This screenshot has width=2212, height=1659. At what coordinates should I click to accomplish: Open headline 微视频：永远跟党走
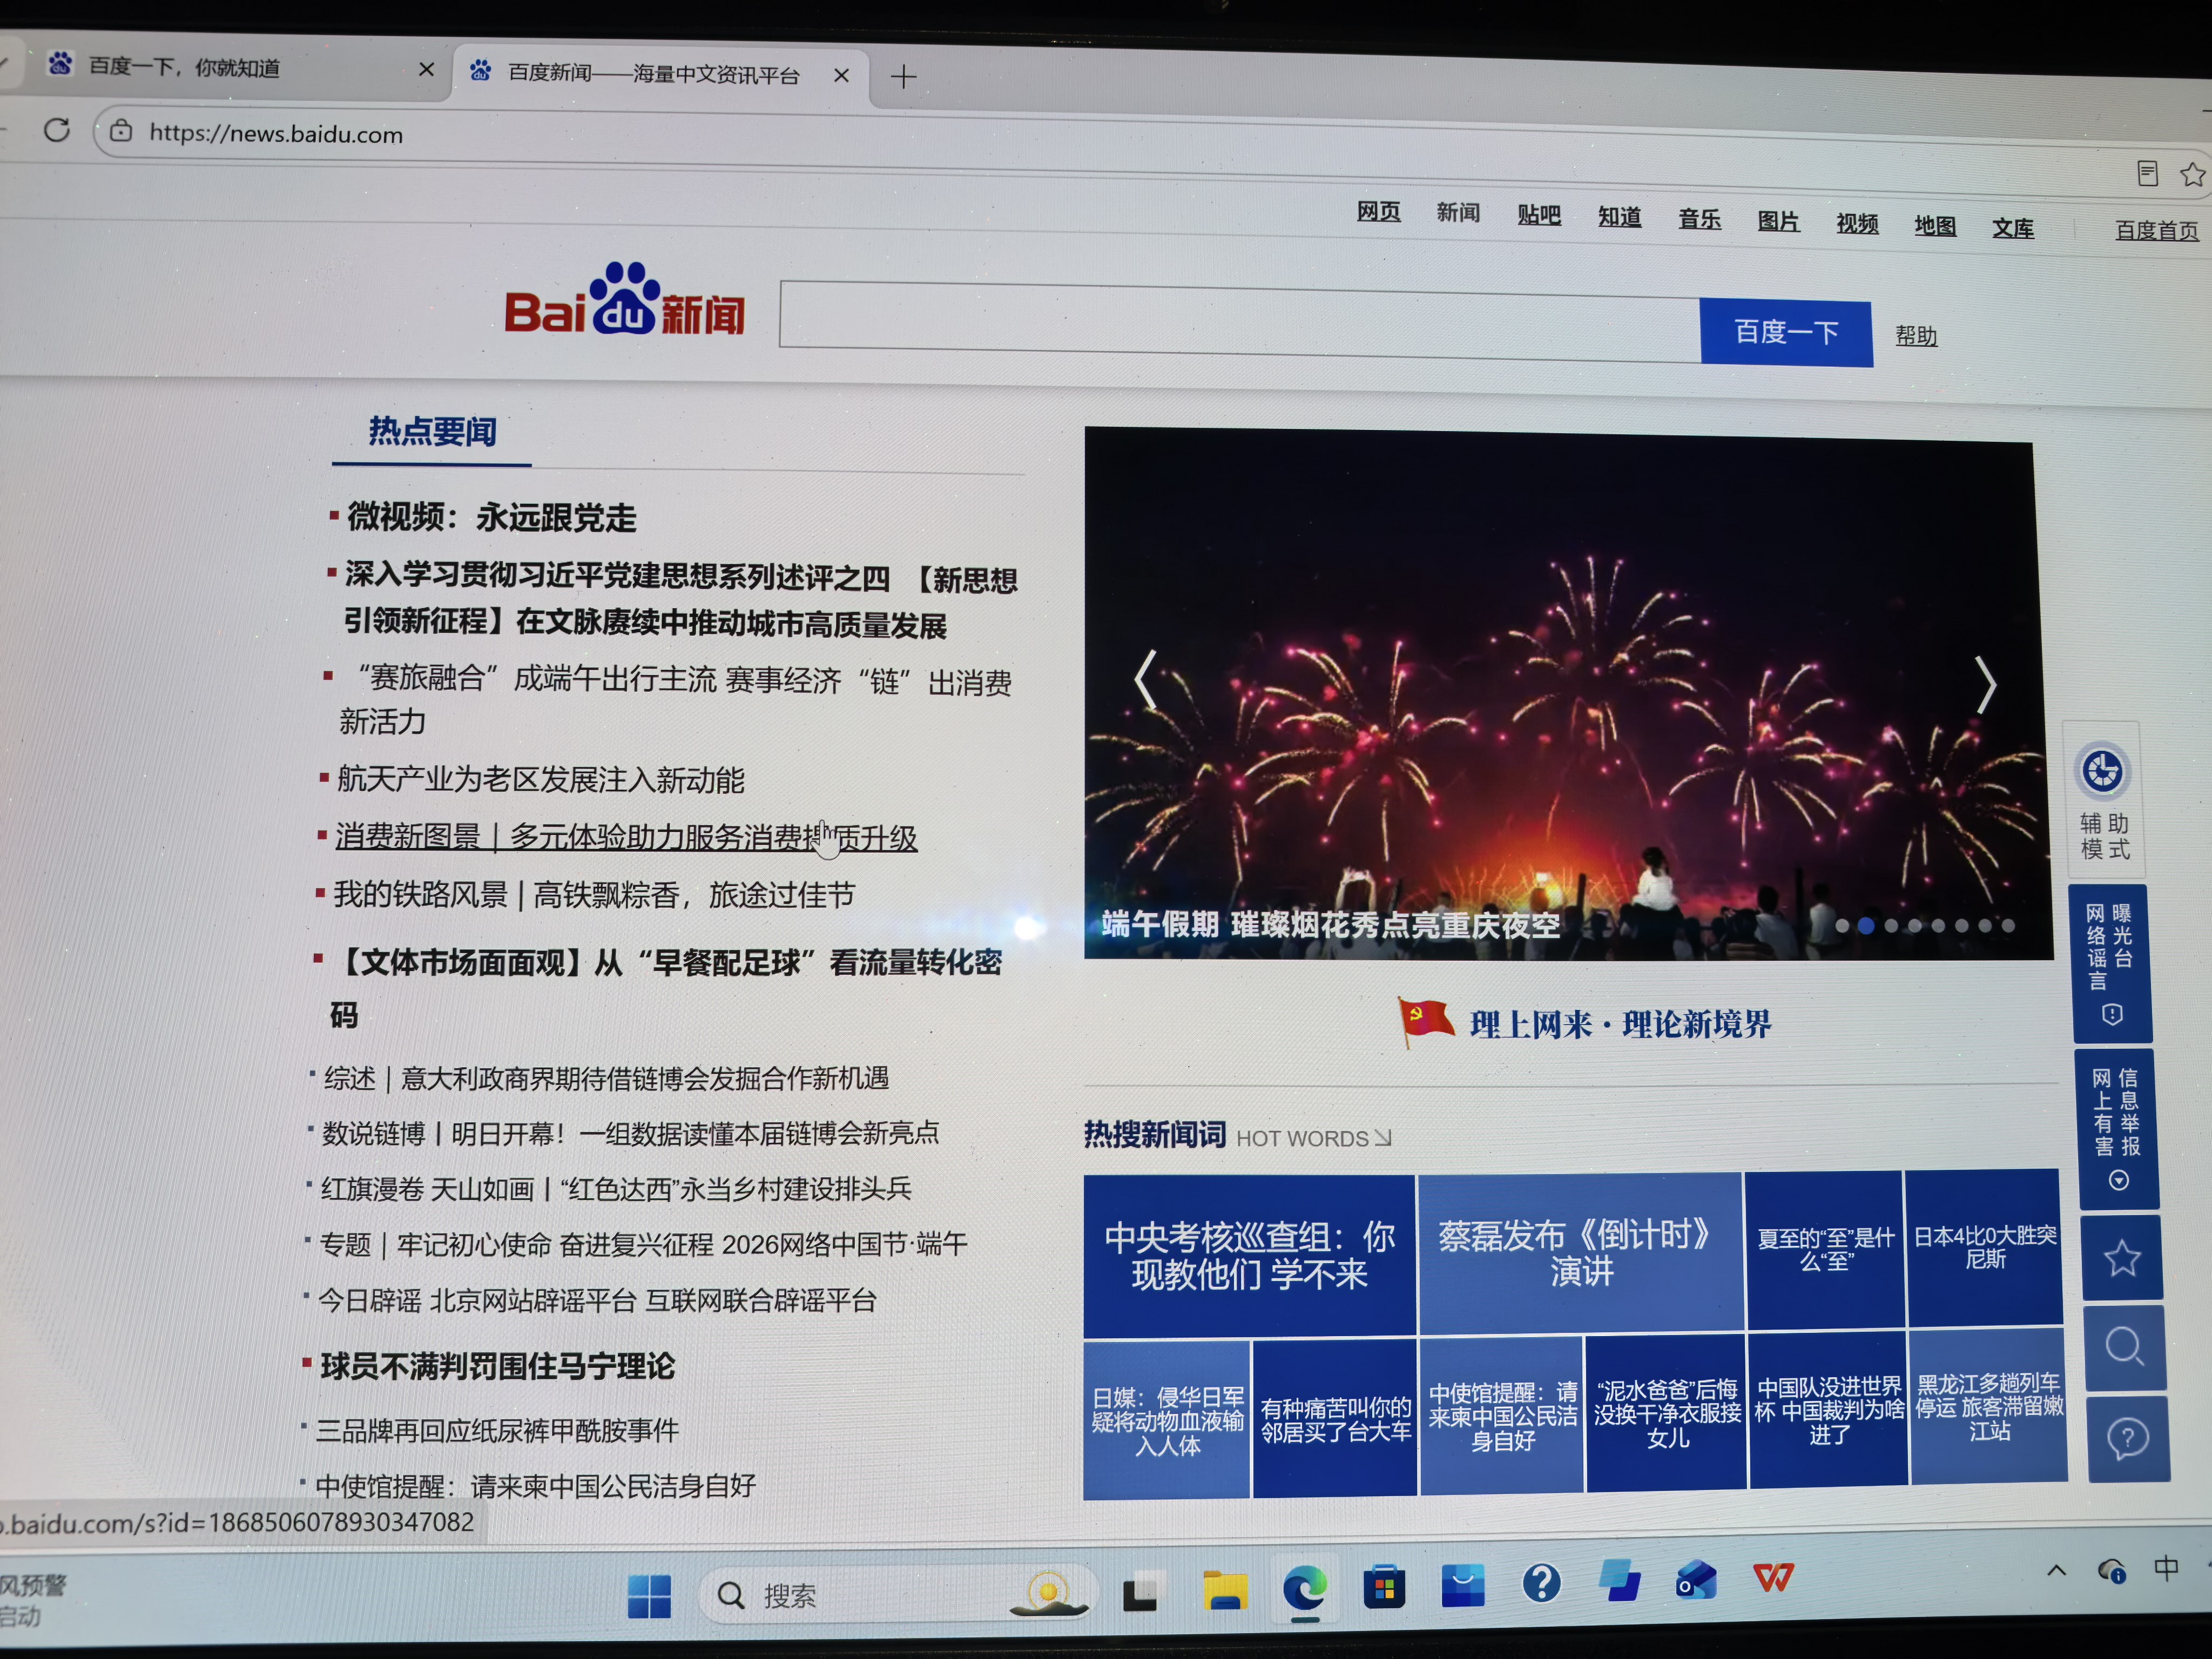tap(491, 517)
